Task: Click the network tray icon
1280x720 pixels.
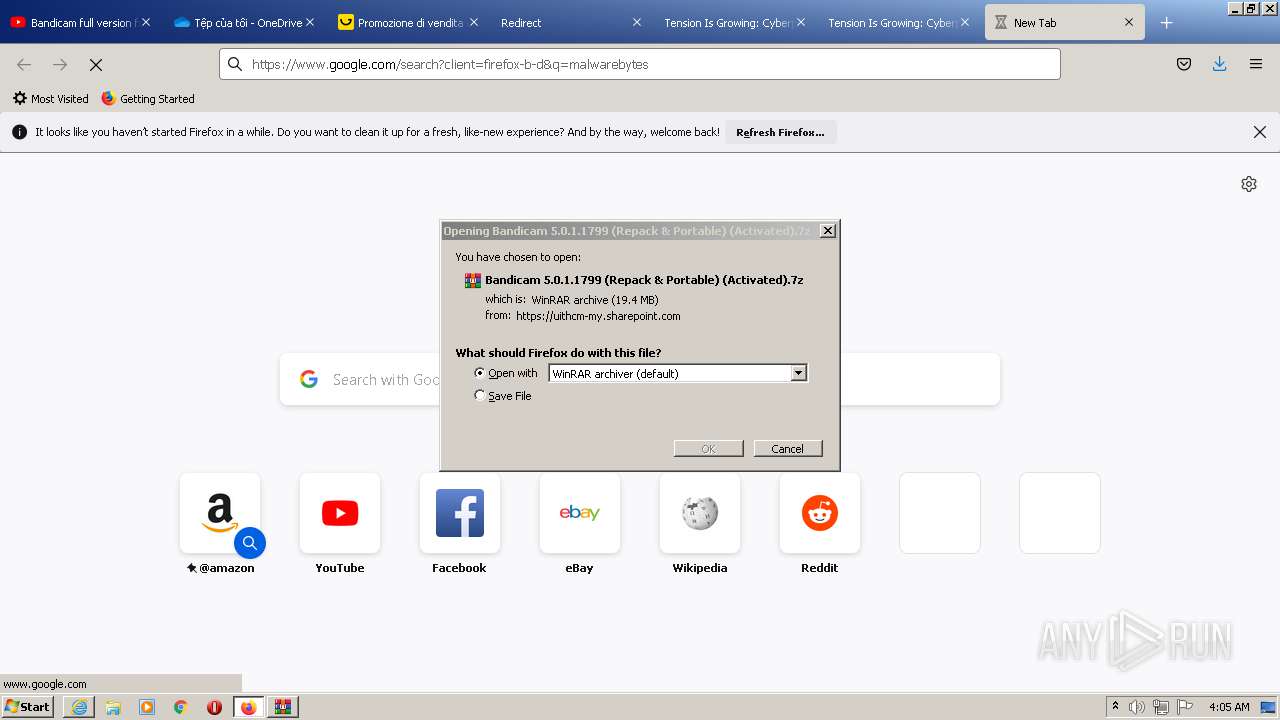Action: coord(1161,707)
